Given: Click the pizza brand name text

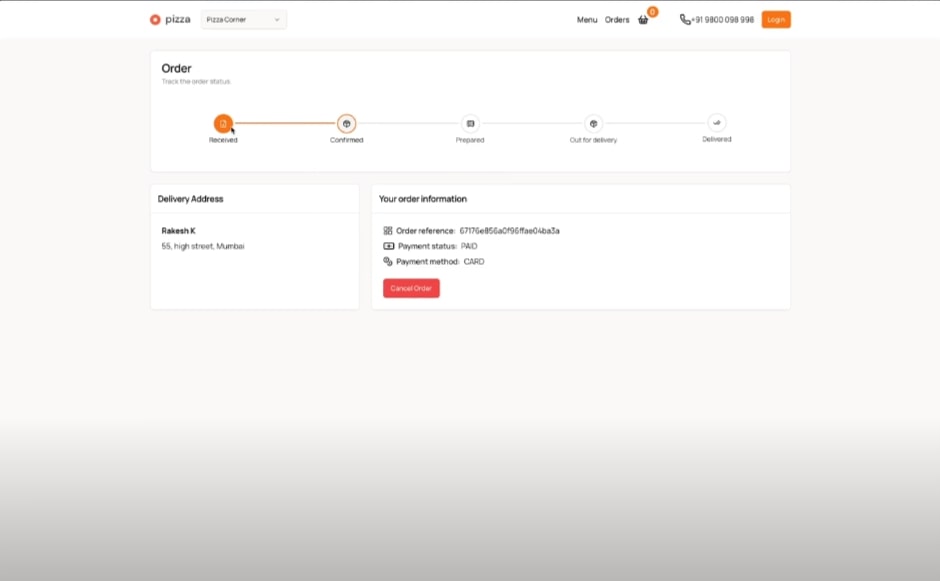Looking at the screenshot, I should [x=178, y=20].
